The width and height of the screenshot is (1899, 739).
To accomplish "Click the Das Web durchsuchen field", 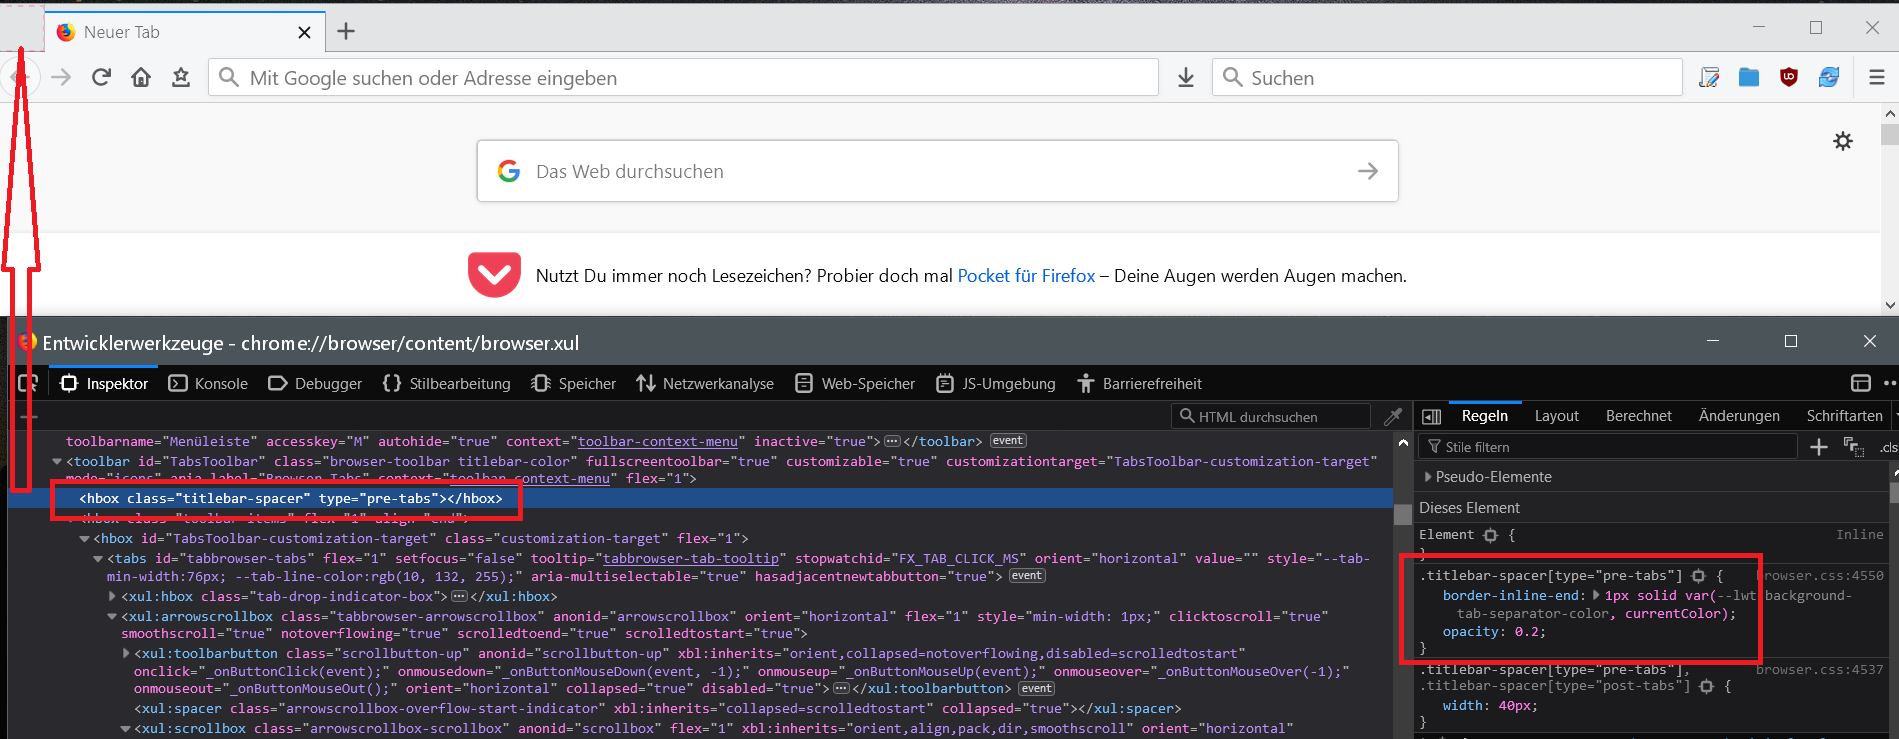I will (937, 171).
